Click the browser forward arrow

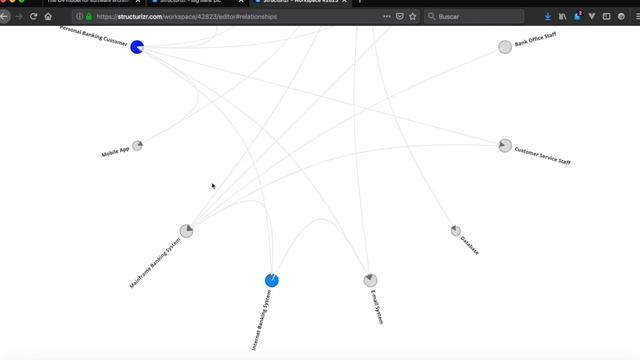coord(19,17)
